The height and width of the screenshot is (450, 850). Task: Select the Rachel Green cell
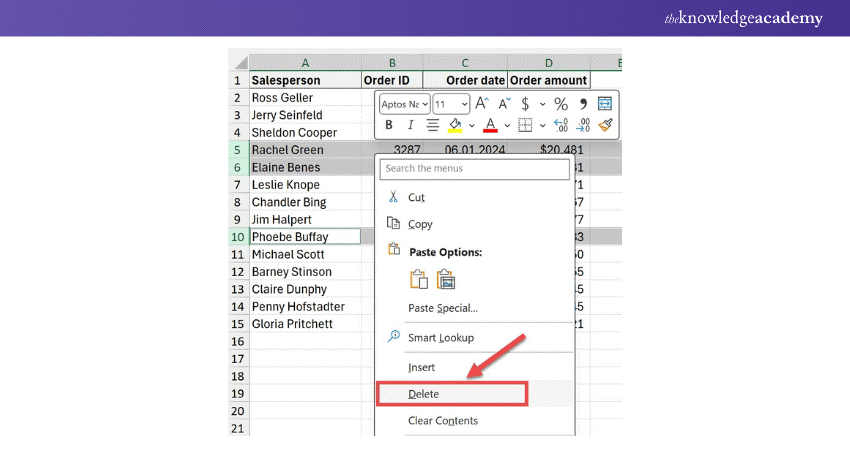point(305,150)
